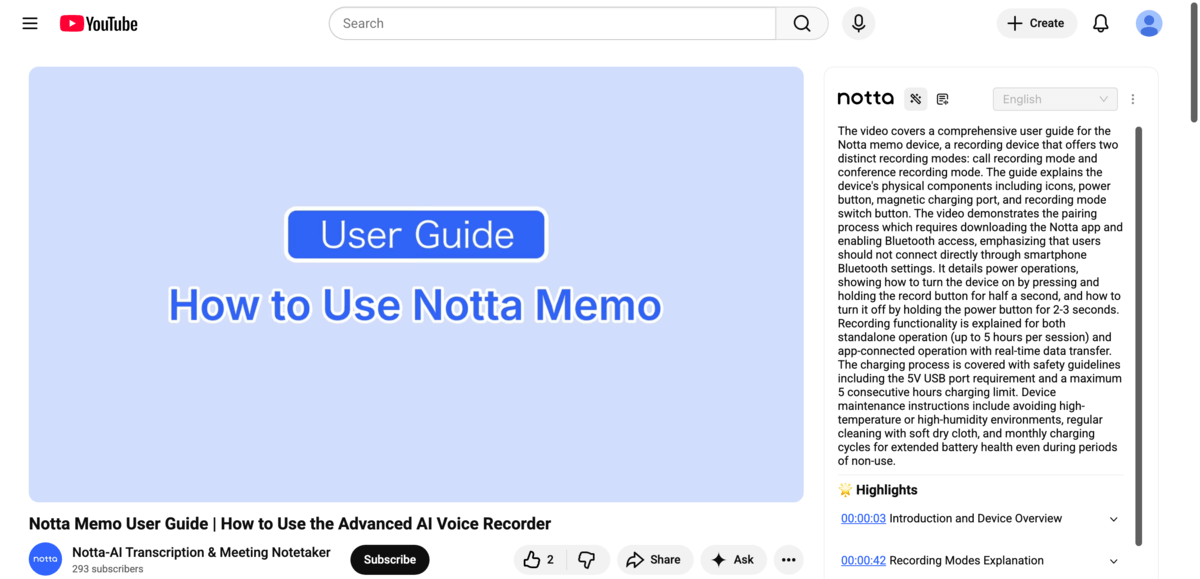This screenshot has height=579, width=1200.
Task: Click the Notta logo in side panel
Action: 866,98
